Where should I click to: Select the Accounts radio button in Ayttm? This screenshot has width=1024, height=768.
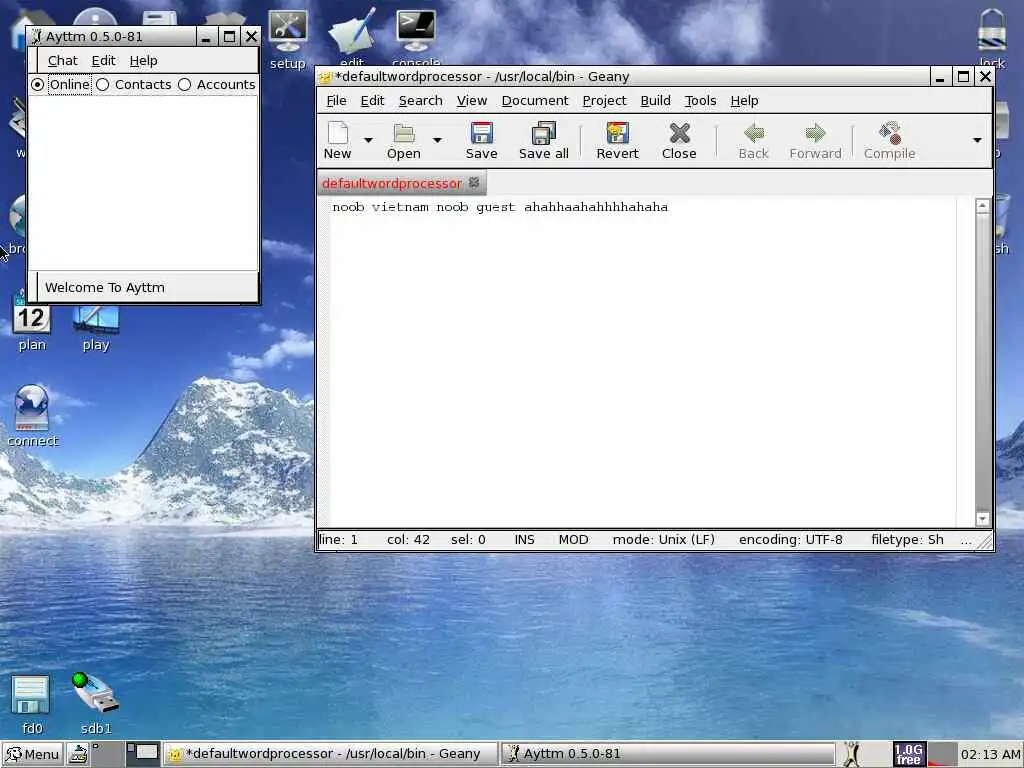coord(185,84)
